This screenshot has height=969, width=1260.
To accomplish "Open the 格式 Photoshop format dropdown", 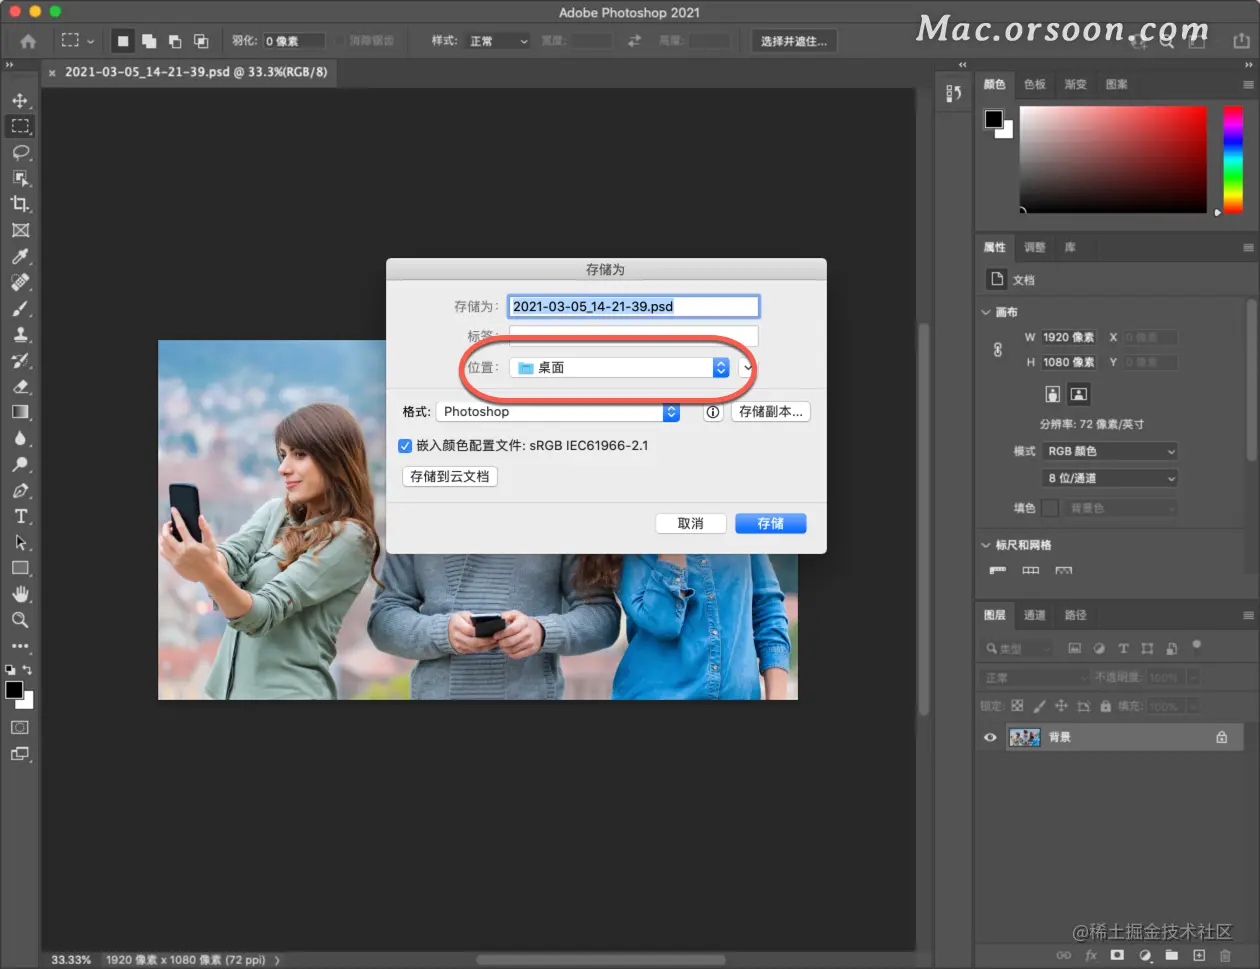I will coord(558,412).
